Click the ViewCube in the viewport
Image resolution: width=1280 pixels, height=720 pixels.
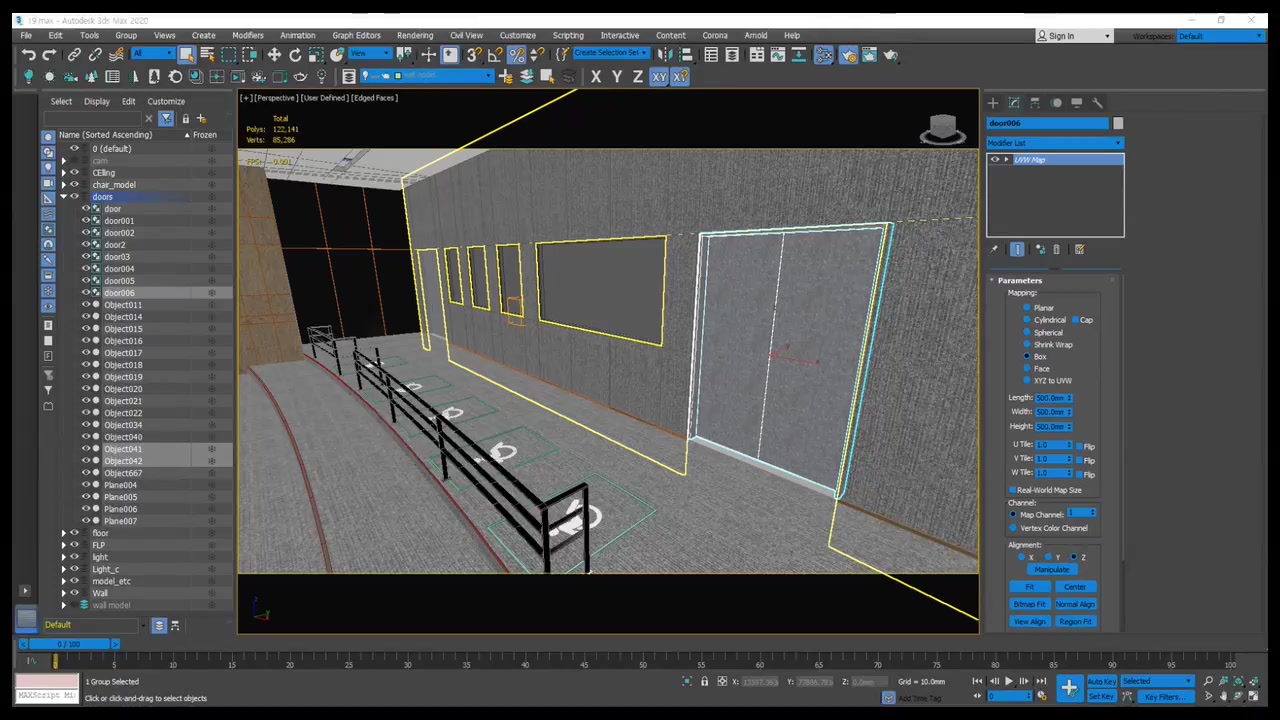point(942,128)
